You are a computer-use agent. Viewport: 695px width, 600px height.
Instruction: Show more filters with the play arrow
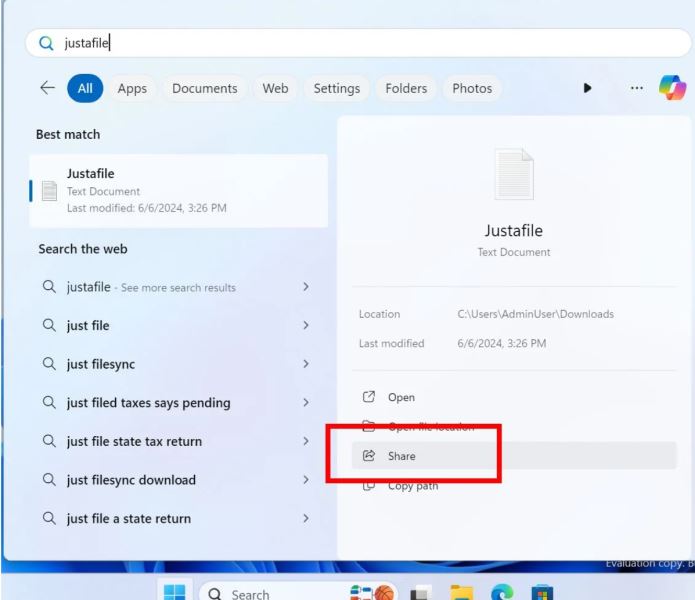(587, 88)
